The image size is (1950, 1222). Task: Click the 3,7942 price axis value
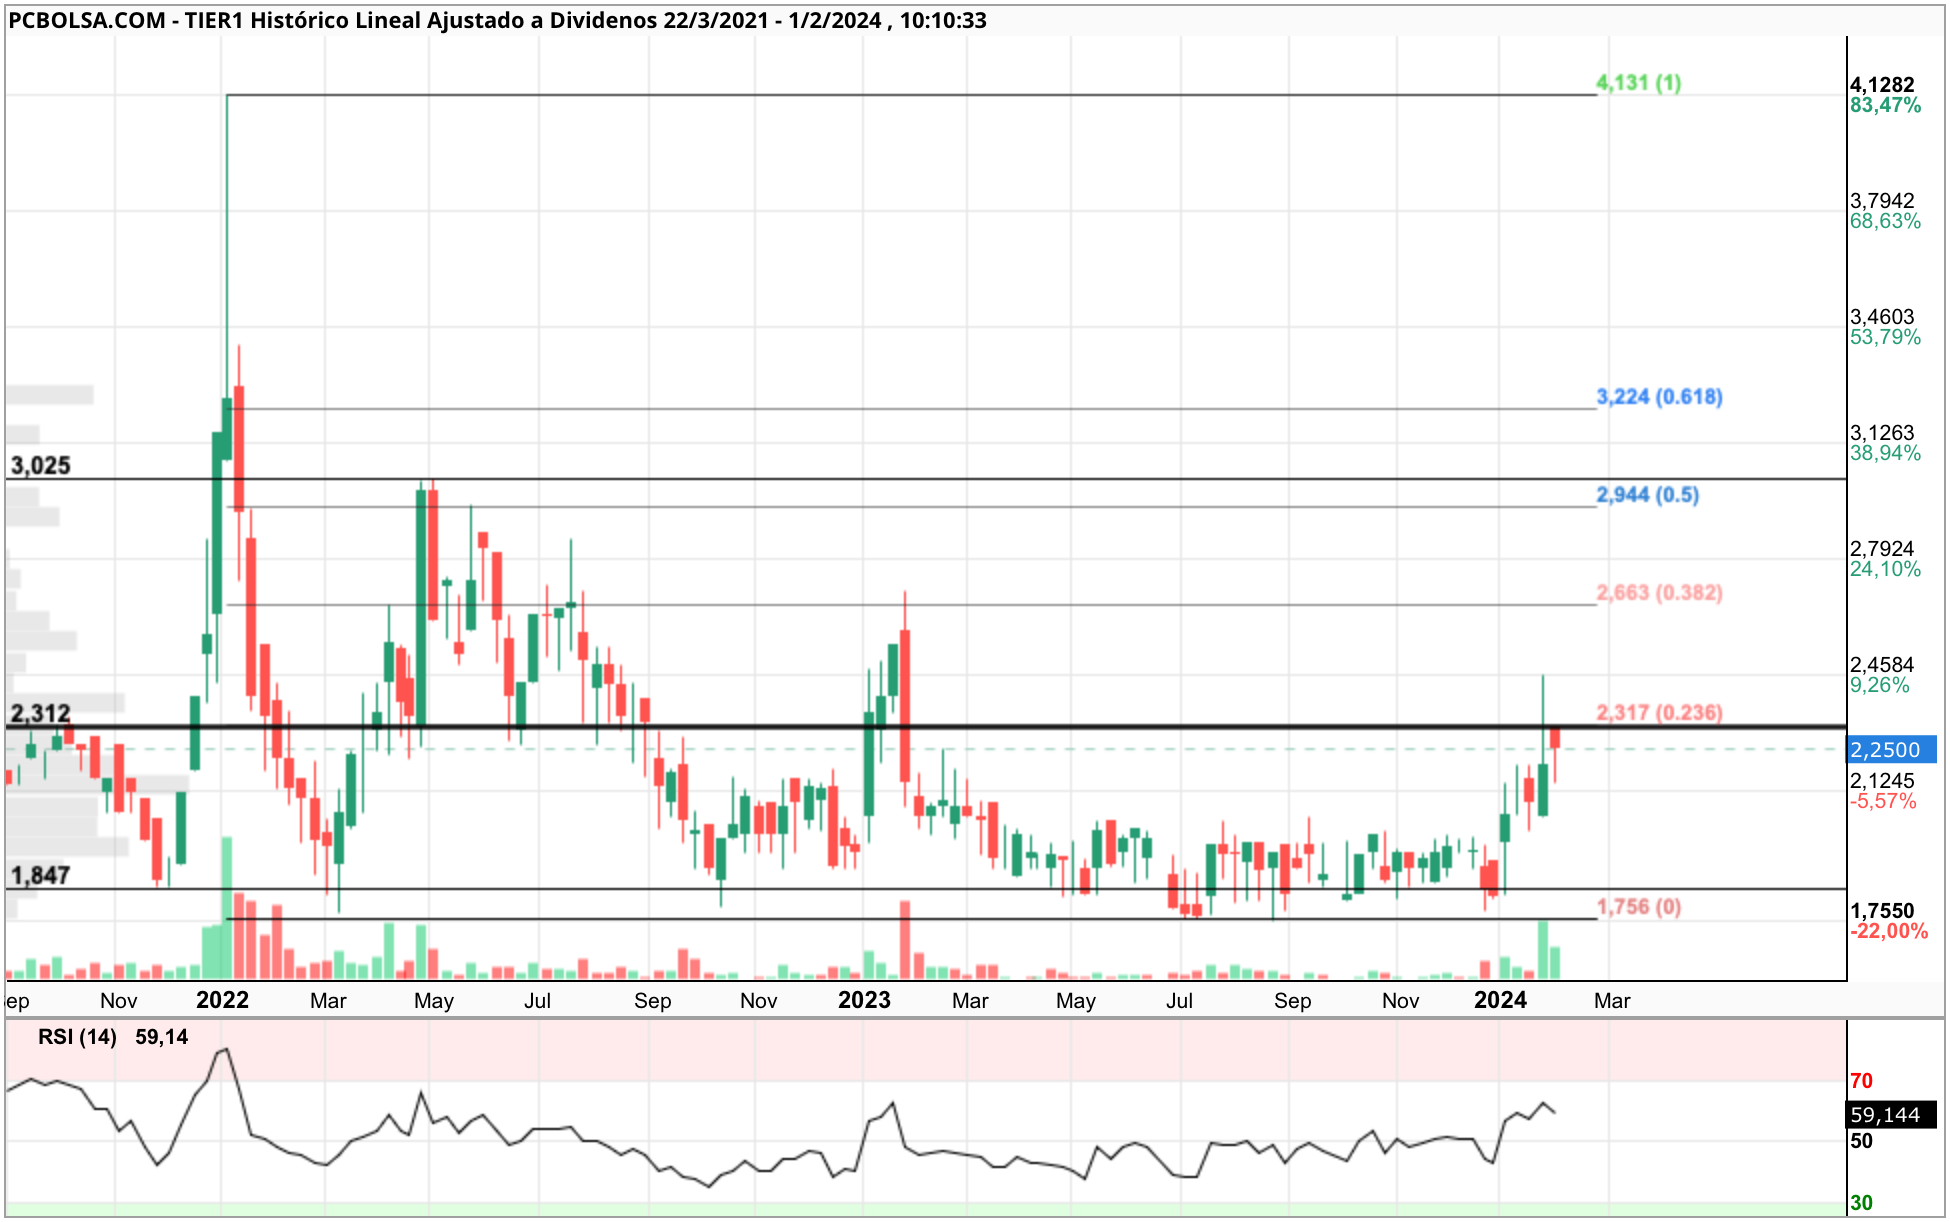pyautogui.click(x=1882, y=201)
